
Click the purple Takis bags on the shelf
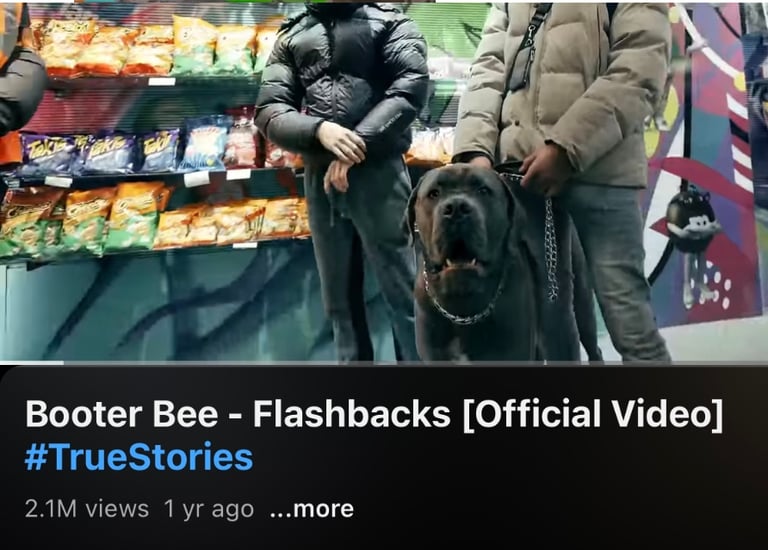pyautogui.click(x=100, y=153)
